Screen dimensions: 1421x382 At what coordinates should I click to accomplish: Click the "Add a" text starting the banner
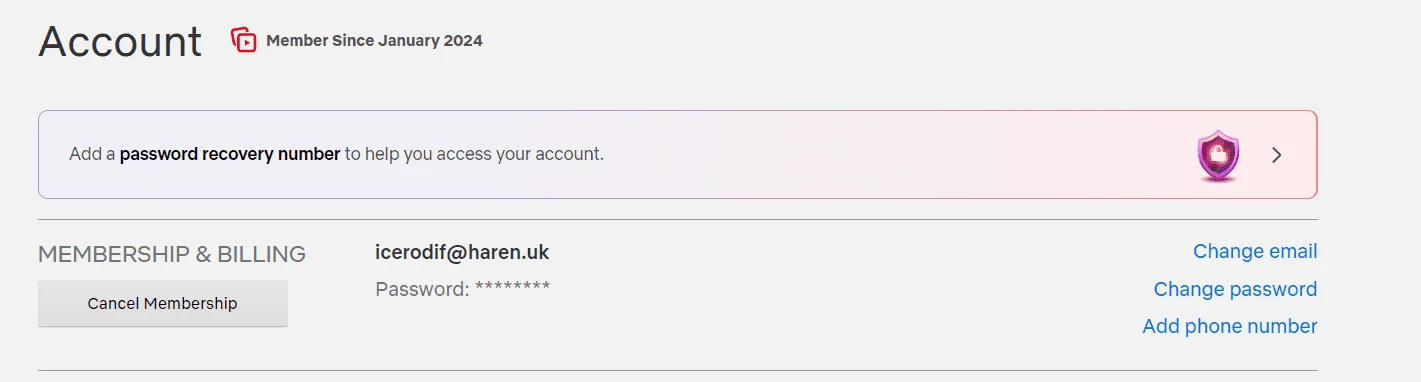coord(92,155)
